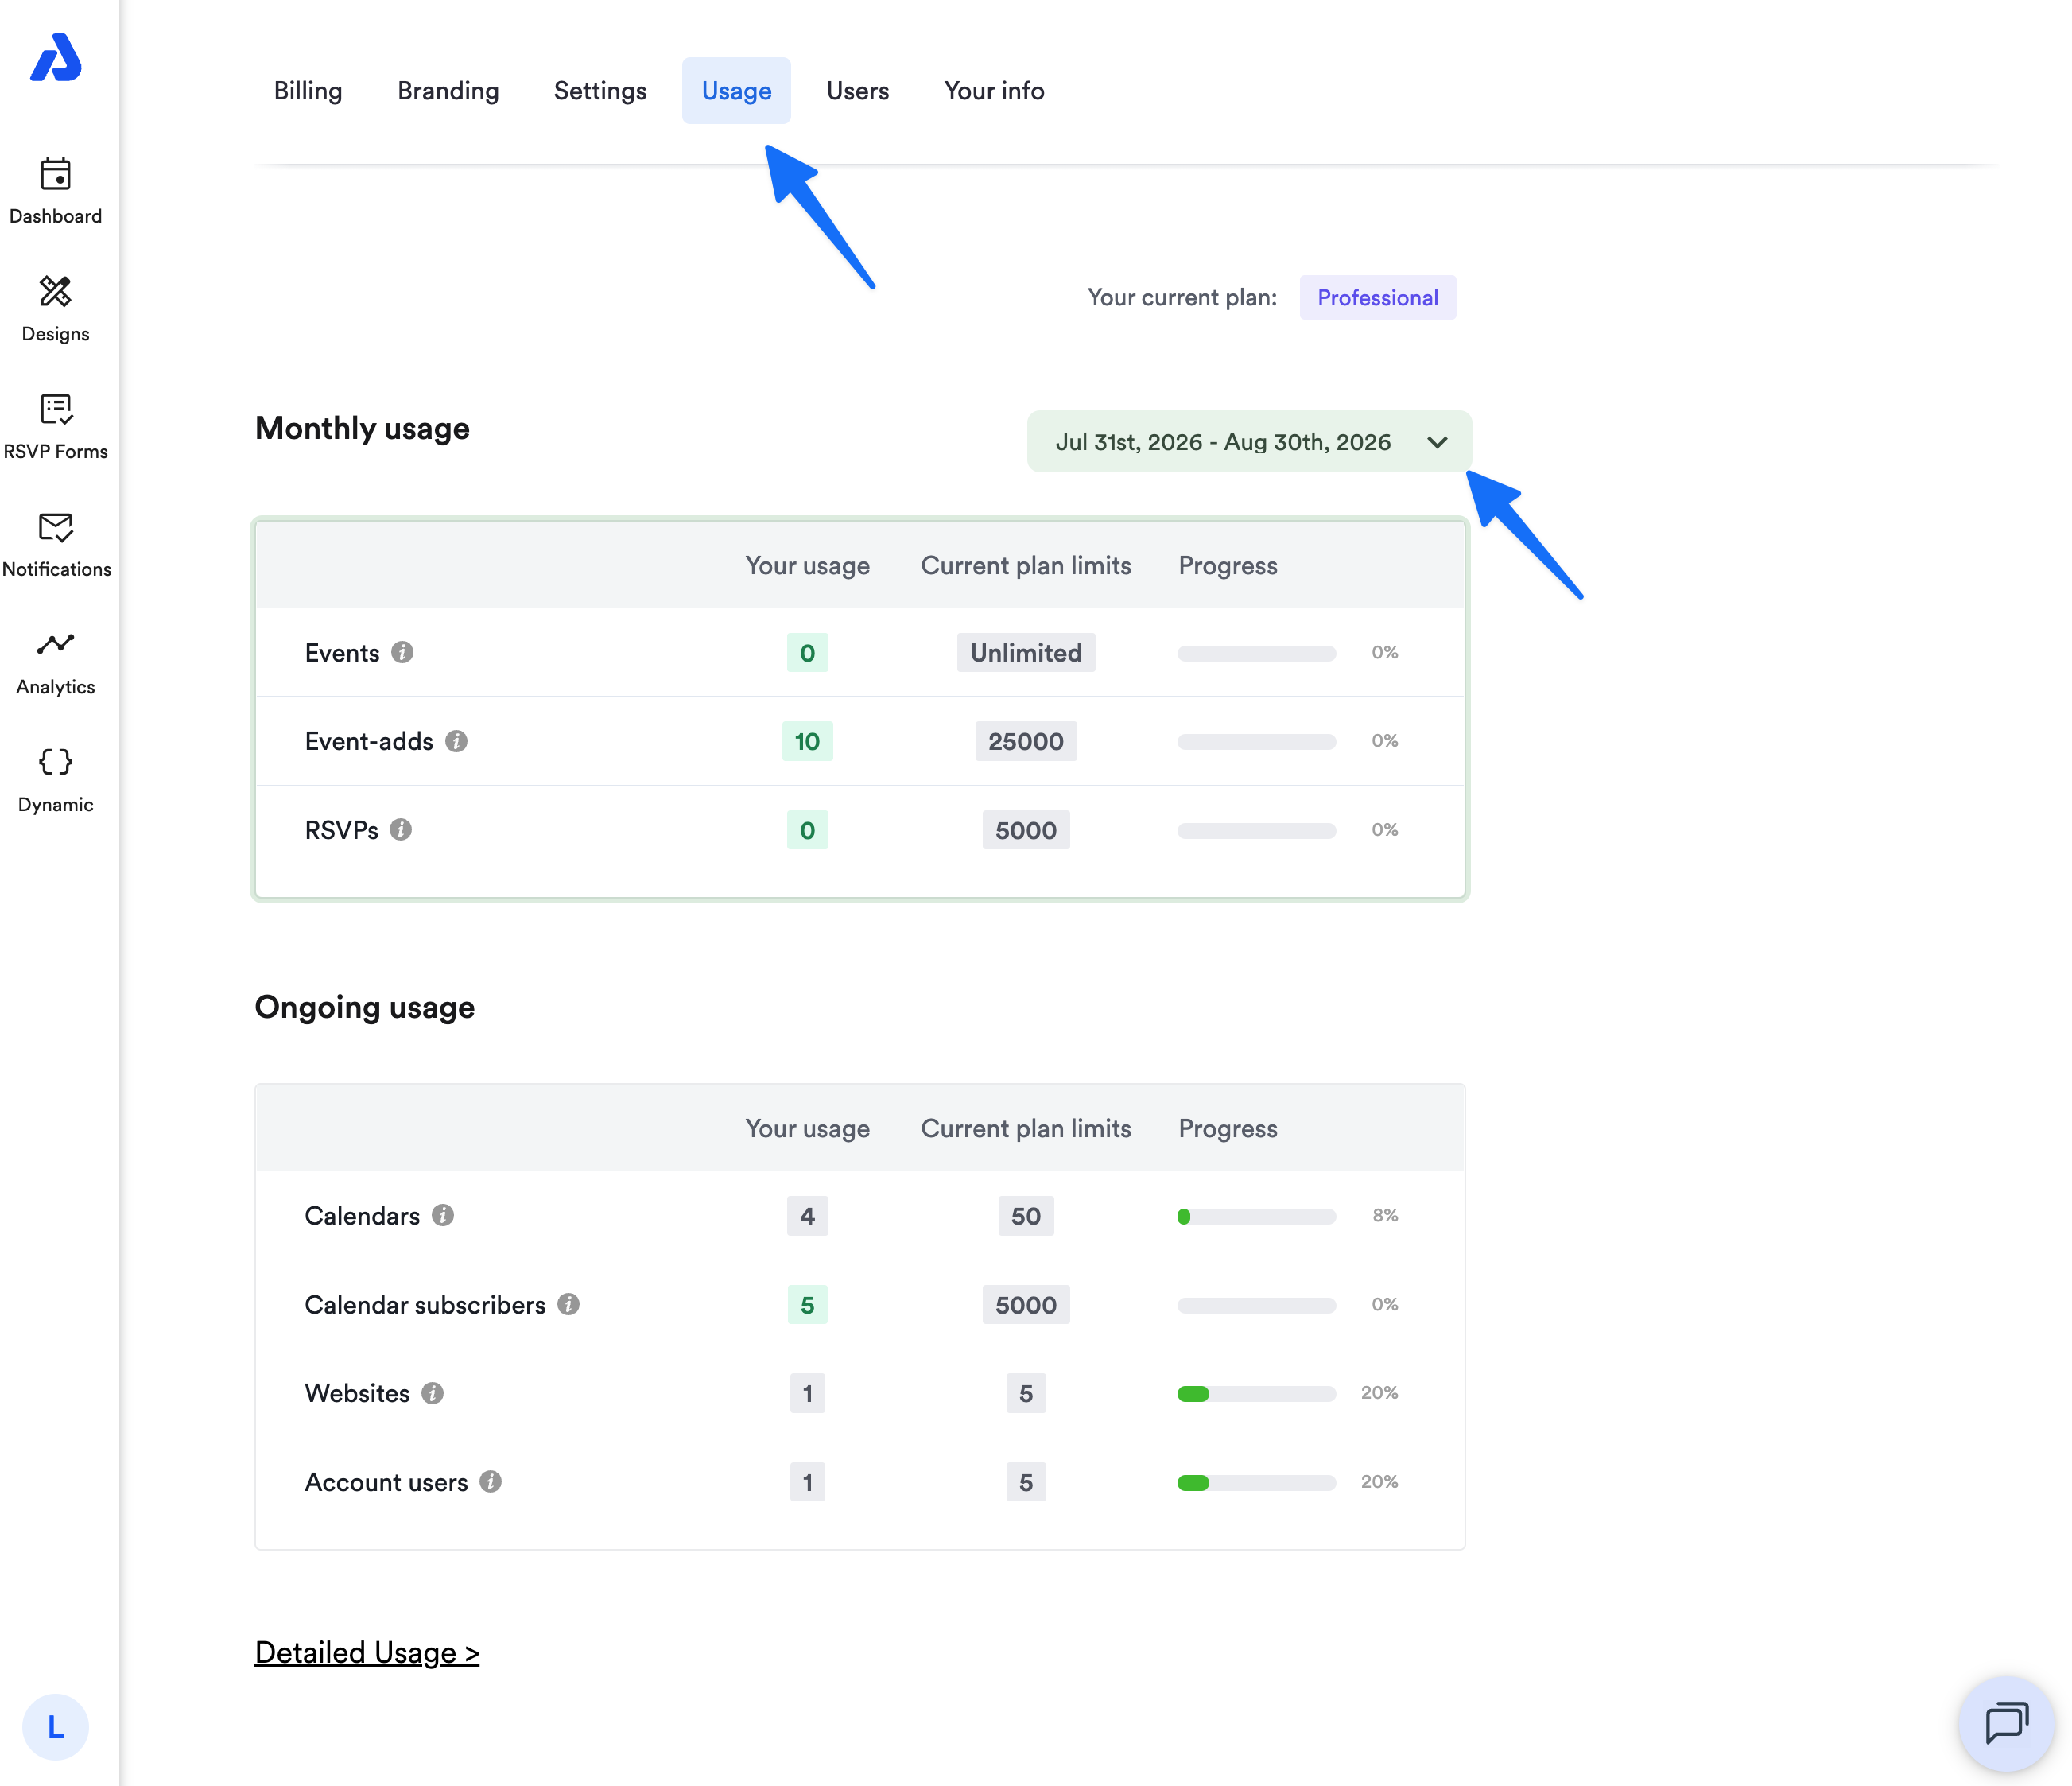
Task: Click info icon next to Websites
Action: point(433,1393)
